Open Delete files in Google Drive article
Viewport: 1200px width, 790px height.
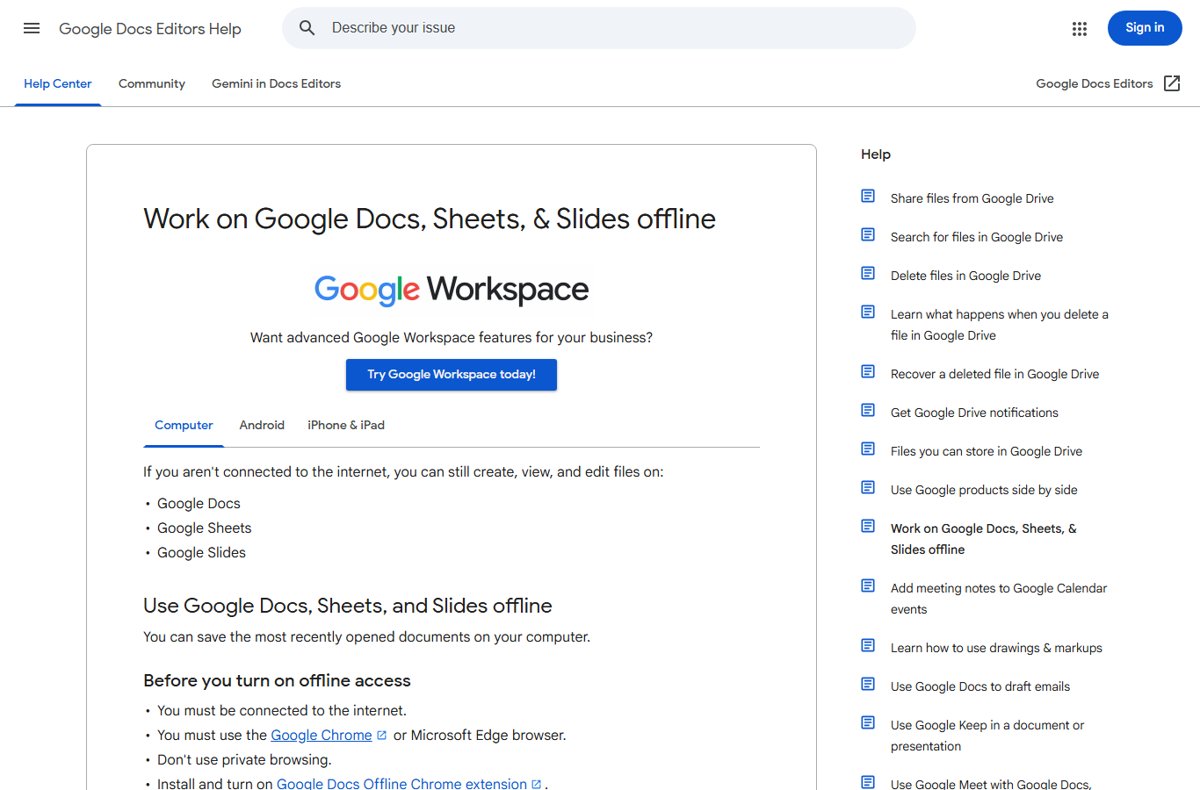coord(966,276)
